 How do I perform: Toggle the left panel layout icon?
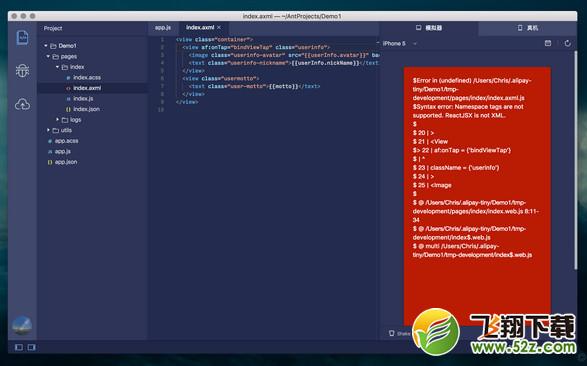19,347
